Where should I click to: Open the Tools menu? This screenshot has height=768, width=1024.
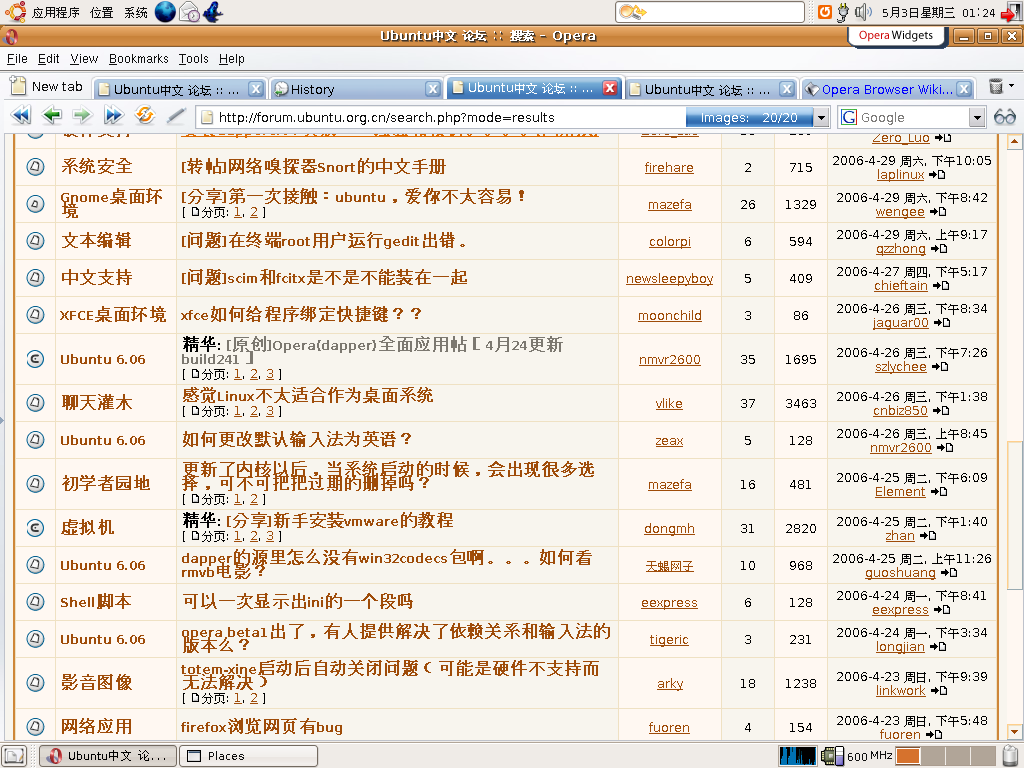(193, 59)
